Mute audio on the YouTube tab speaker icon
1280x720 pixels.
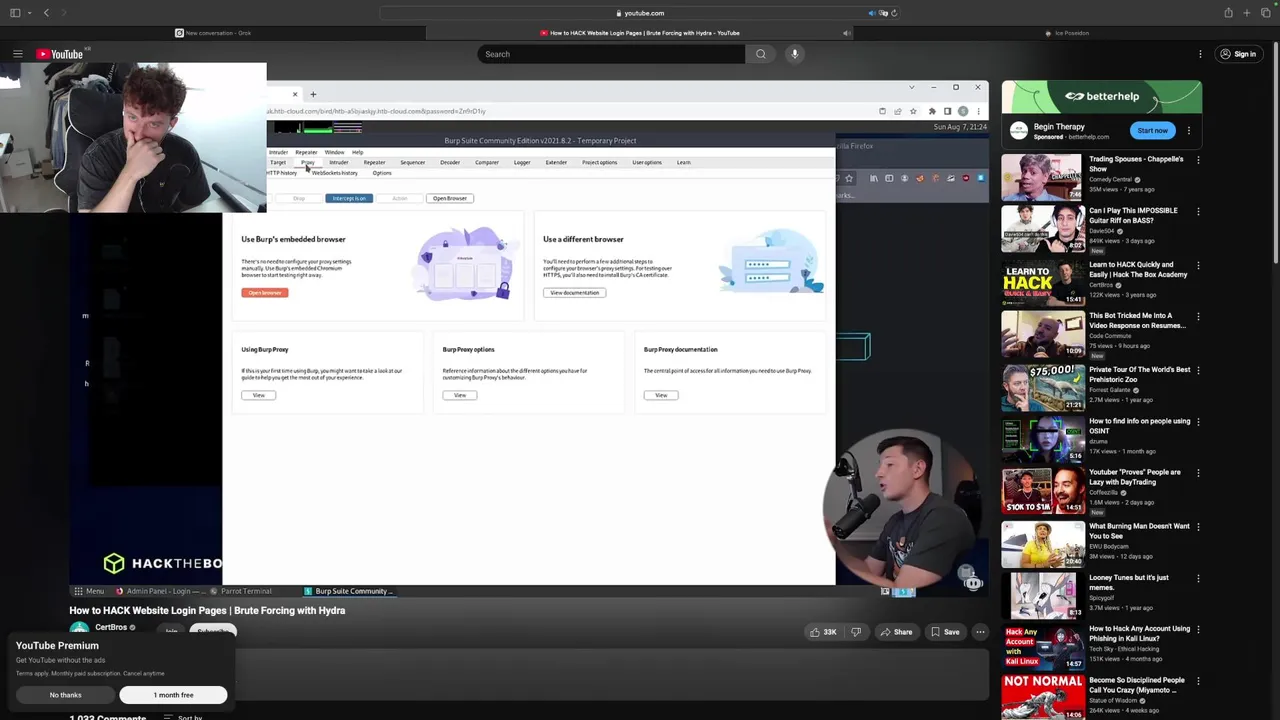point(846,33)
